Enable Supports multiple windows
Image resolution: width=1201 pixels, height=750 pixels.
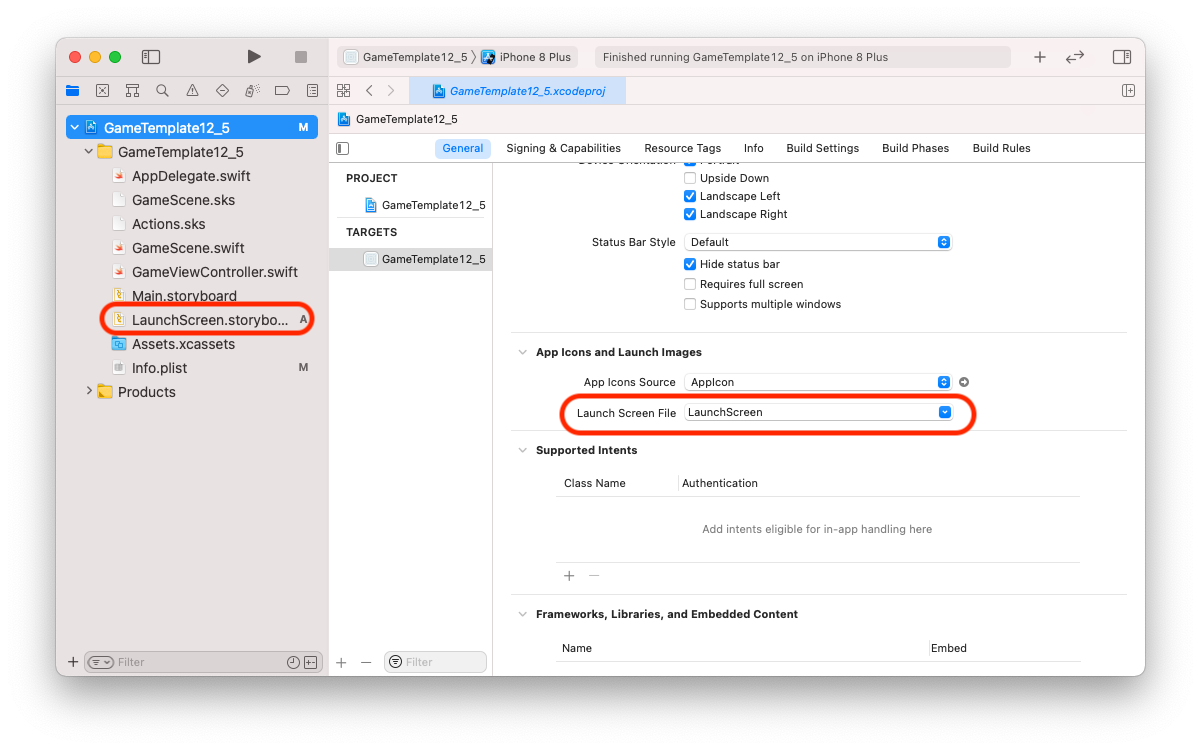(x=690, y=304)
